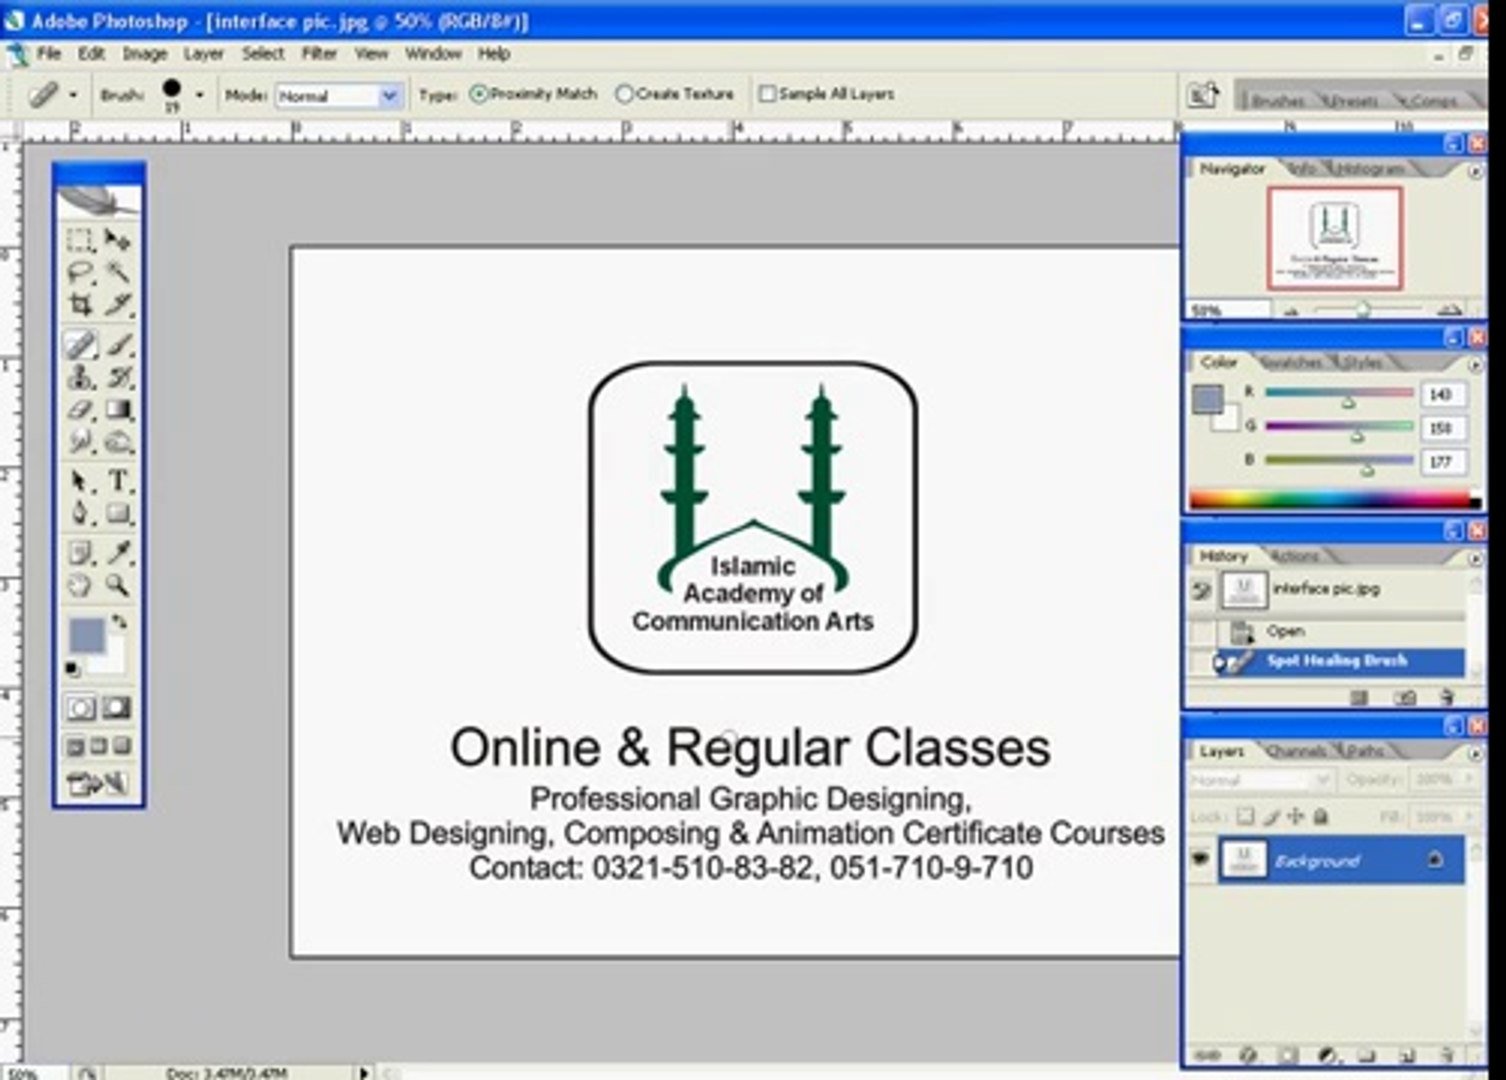Open the layer Opacity slider arrow
This screenshot has width=1506, height=1080.
coord(1470,778)
